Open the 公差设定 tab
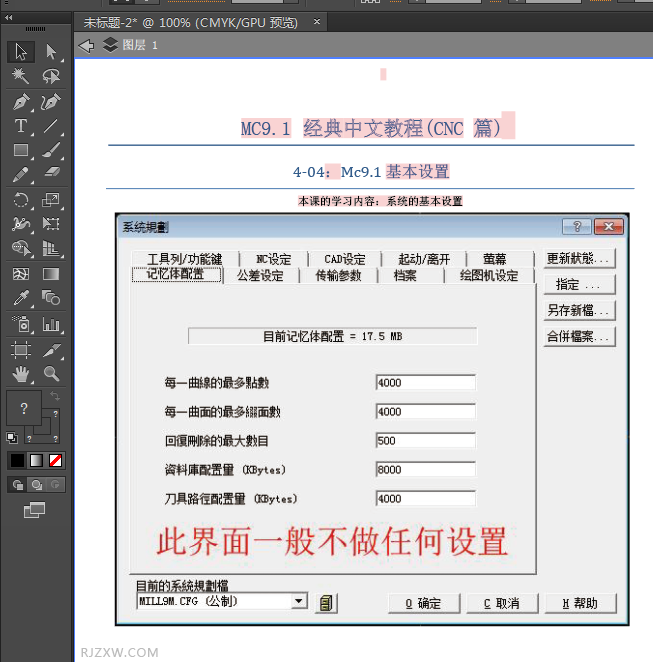Viewport: 653px width, 662px height. (260, 276)
